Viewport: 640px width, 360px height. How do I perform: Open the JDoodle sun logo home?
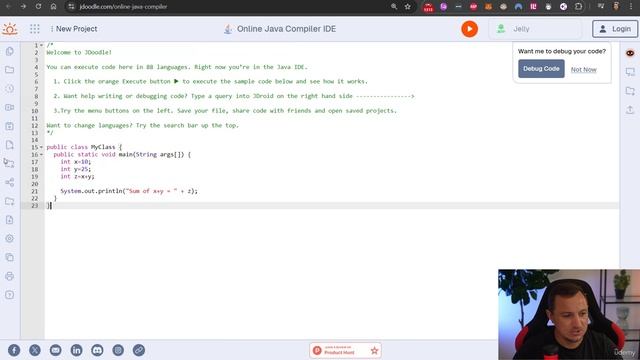point(10,29)
